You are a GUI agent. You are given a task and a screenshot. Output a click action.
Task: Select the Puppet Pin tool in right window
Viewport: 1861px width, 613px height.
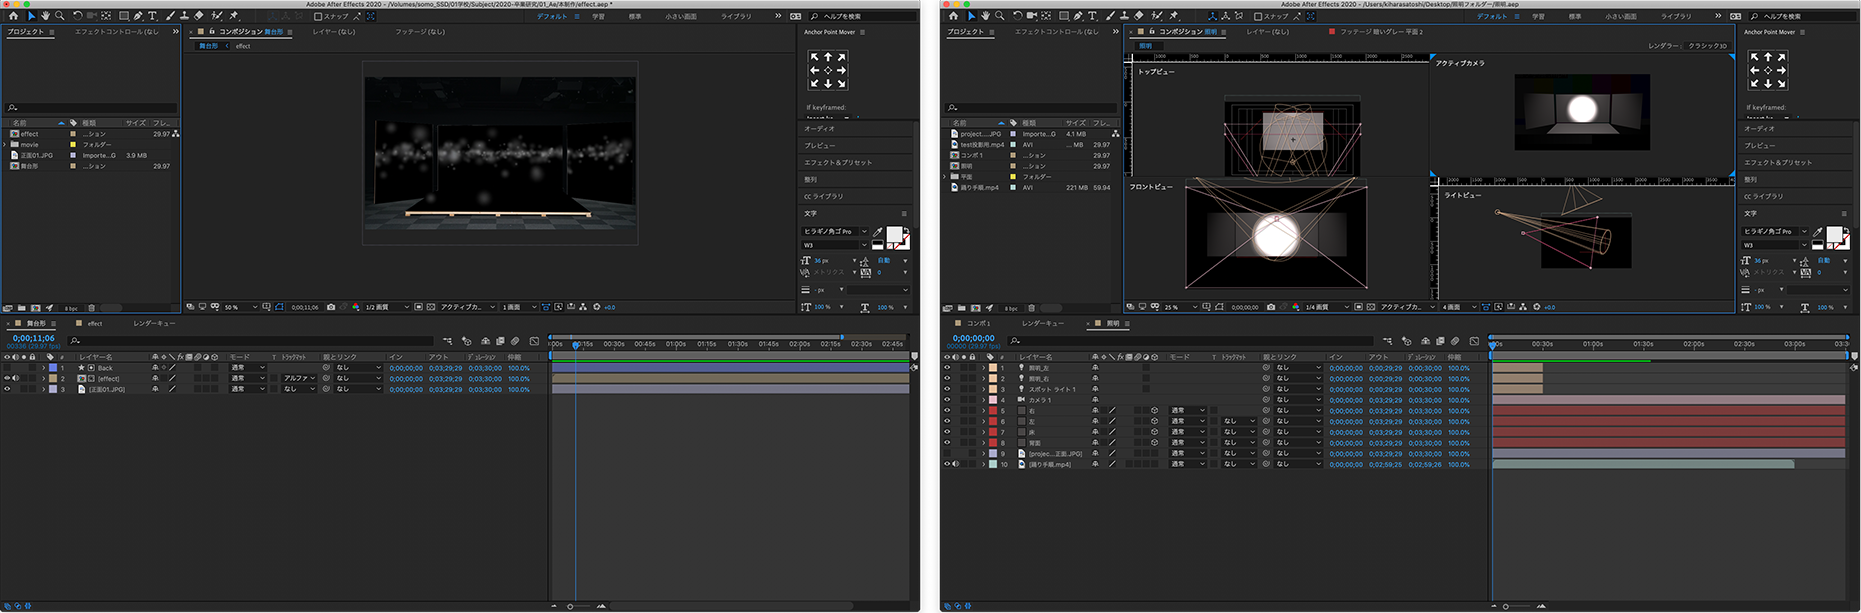pyautogui.click(x=1174, y=16)
